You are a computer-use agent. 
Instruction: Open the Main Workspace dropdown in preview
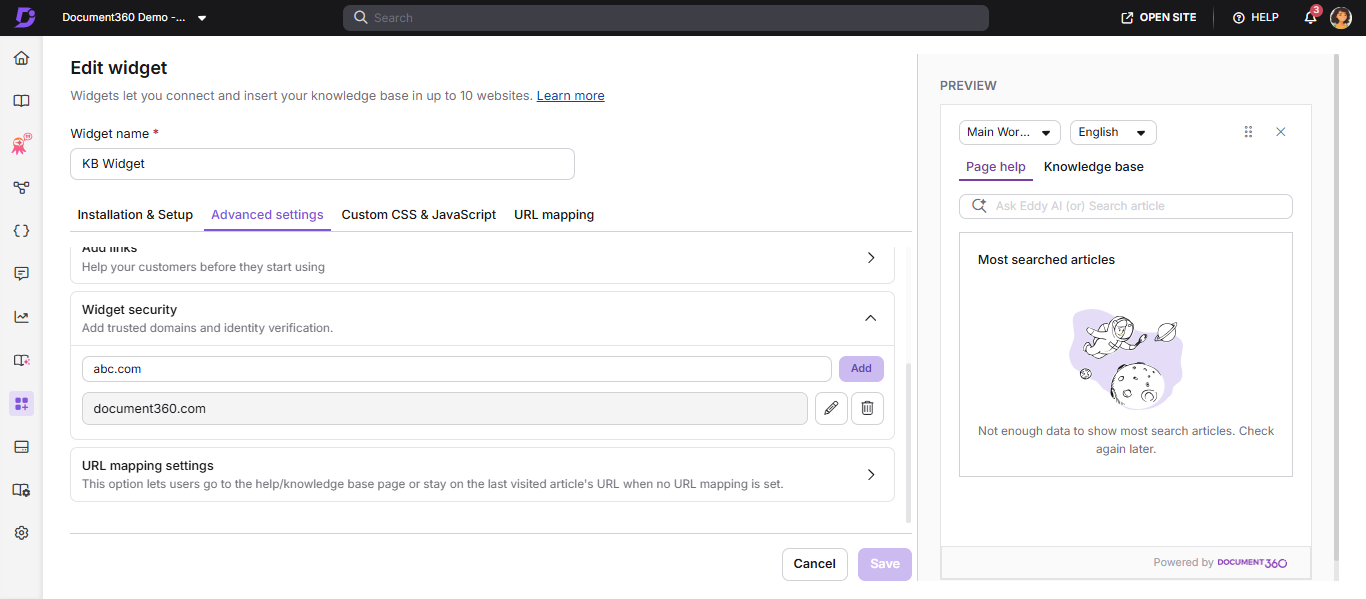pos(1010,132)
